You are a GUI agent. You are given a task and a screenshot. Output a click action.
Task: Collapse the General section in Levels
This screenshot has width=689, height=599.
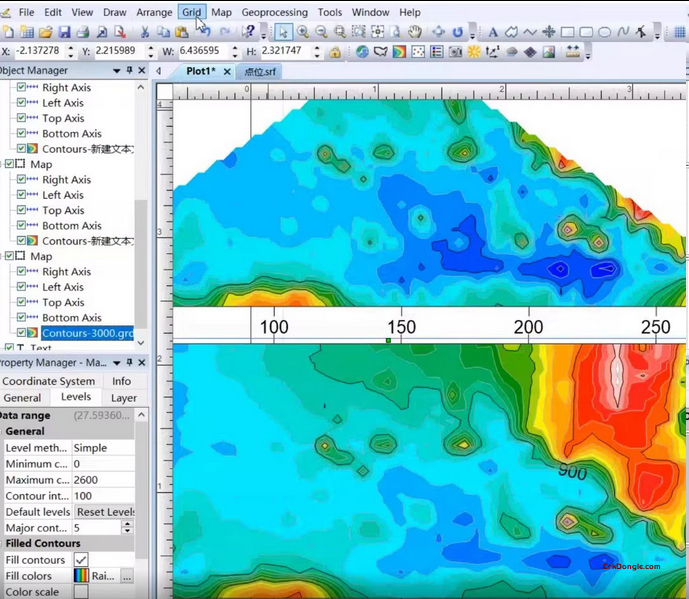point(25,431)
